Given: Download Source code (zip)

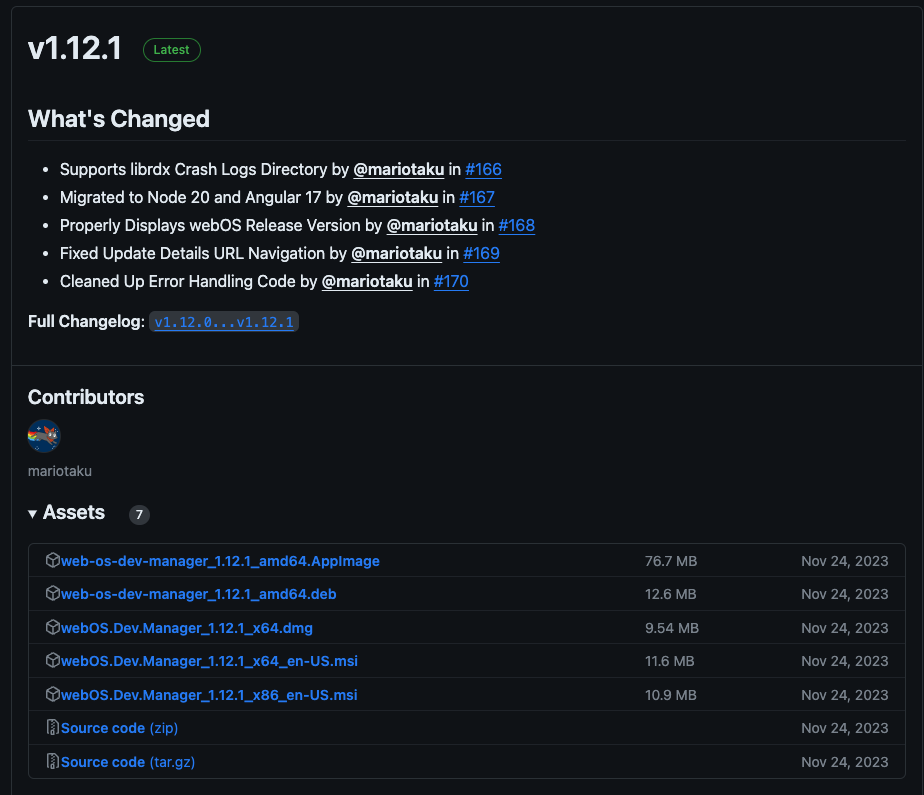Looking at the screenshot, I should pyautogui.click(x=120, y=728).
